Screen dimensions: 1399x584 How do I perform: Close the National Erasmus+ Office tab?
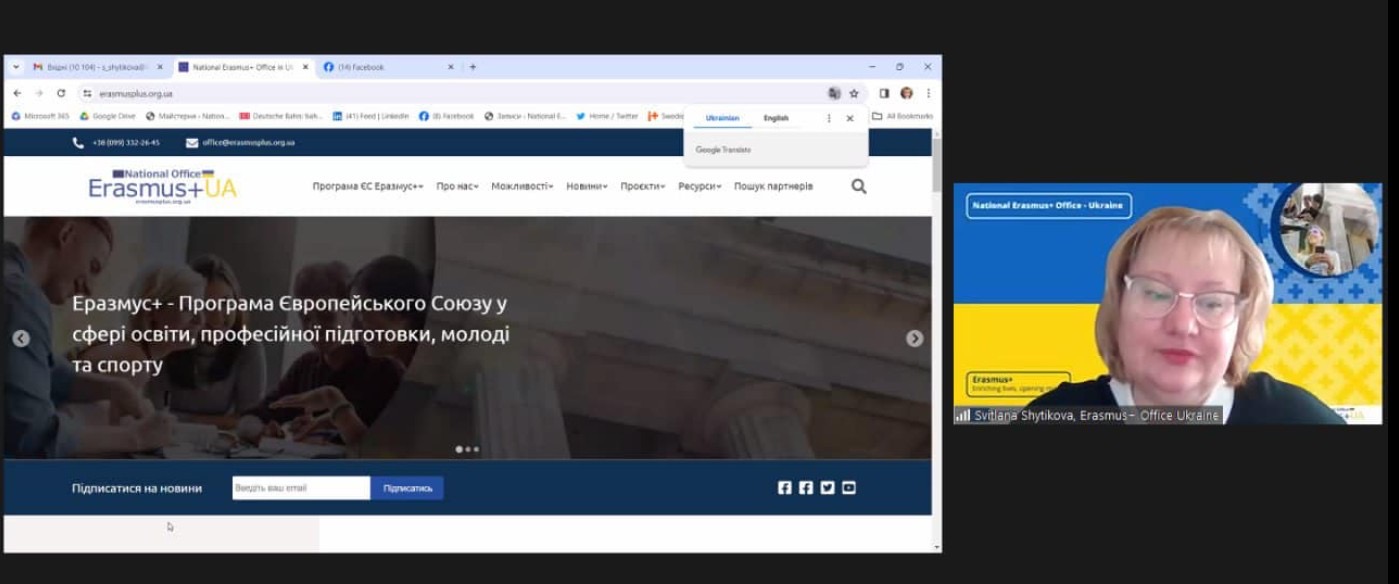click(306, 67)
